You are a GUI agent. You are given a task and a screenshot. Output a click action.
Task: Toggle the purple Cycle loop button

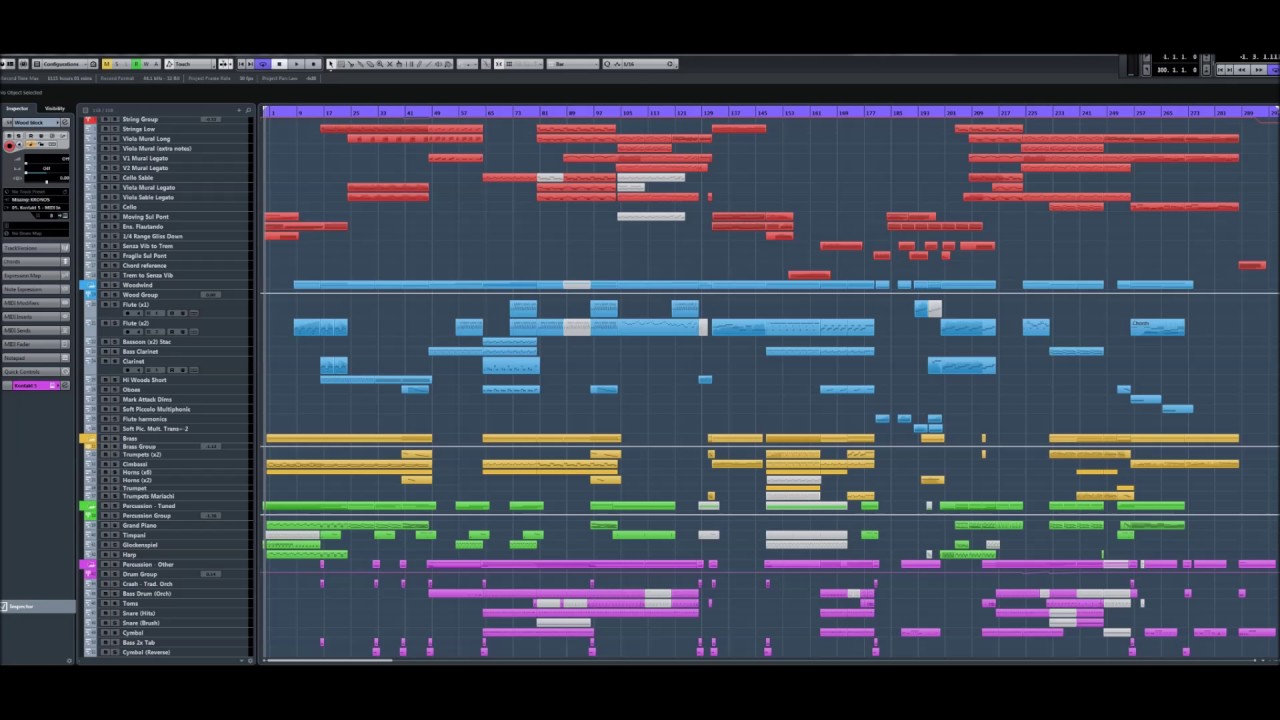point(263,64)
